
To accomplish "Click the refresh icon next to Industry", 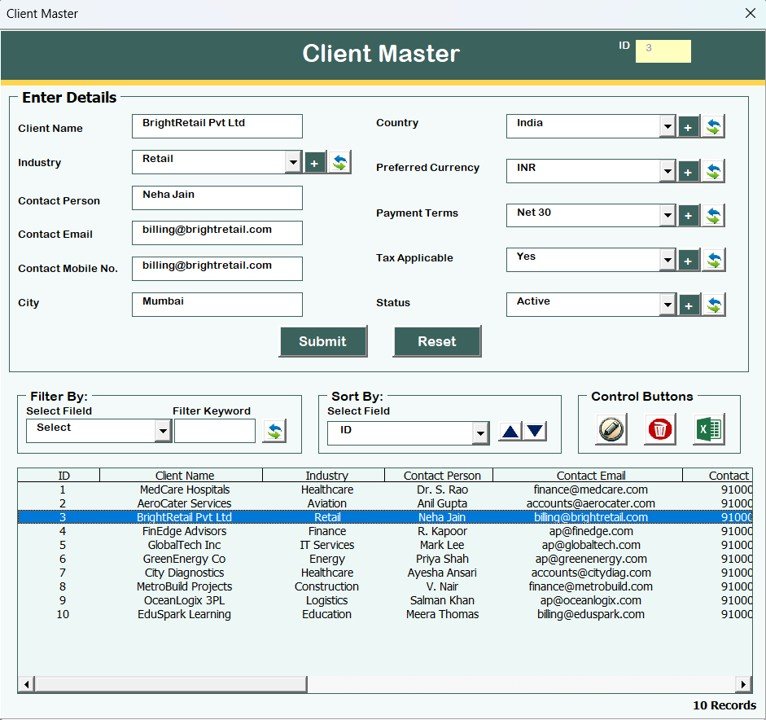I will coord(340,162).
